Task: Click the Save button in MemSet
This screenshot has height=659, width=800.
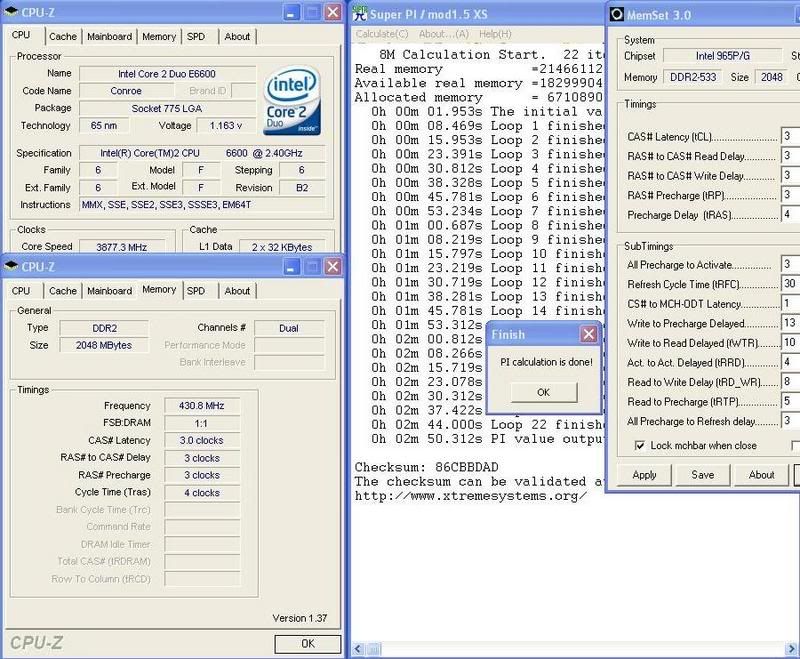Action: click(703, 475)
